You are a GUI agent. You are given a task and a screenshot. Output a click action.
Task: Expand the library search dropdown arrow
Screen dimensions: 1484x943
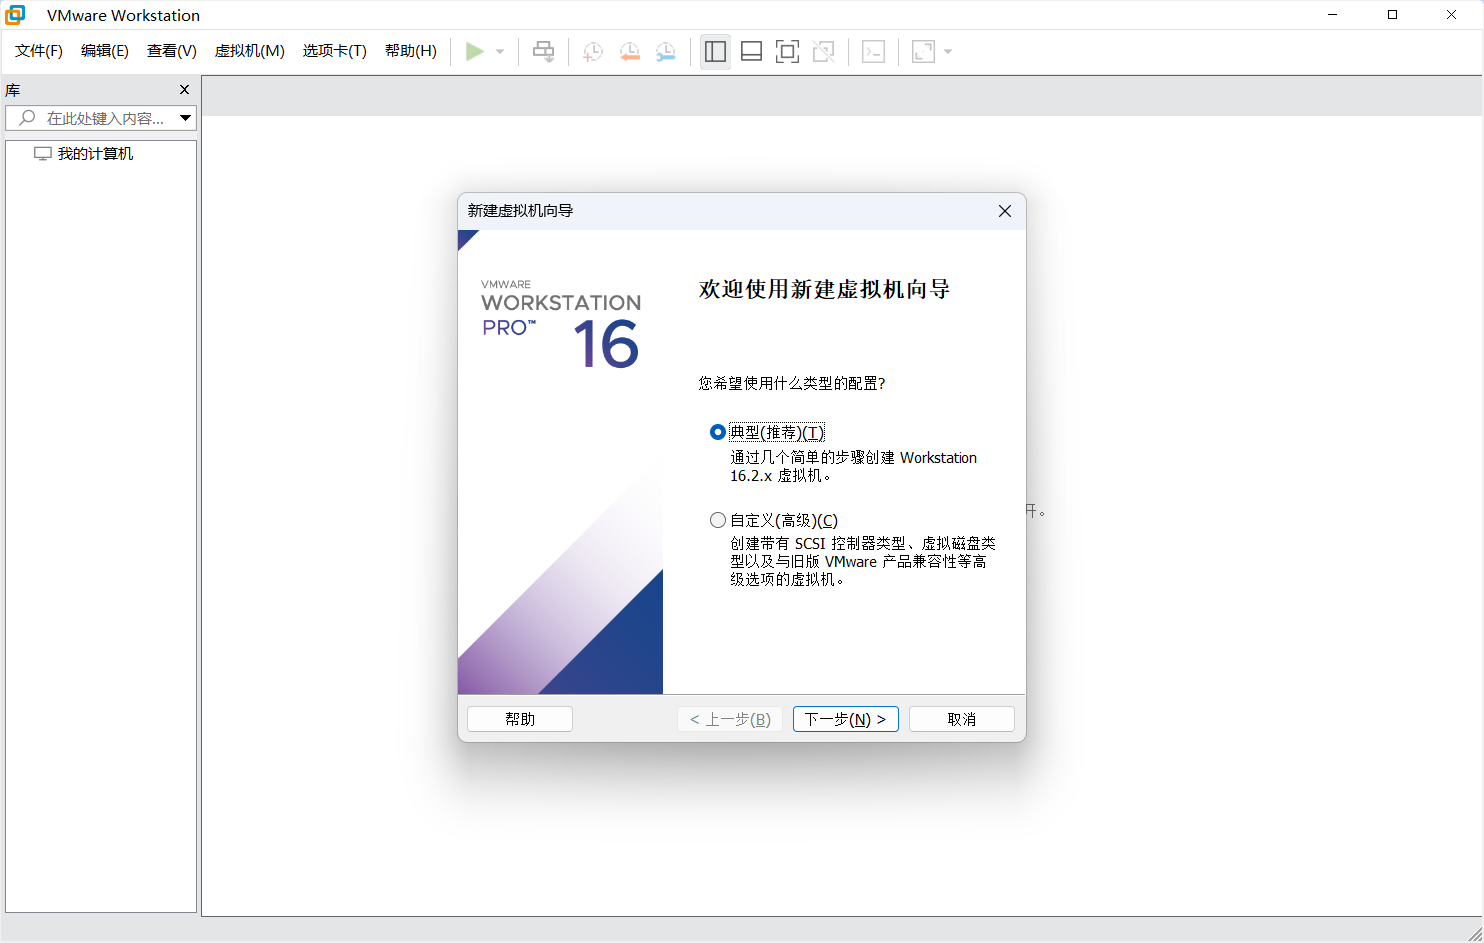(185, 118)
